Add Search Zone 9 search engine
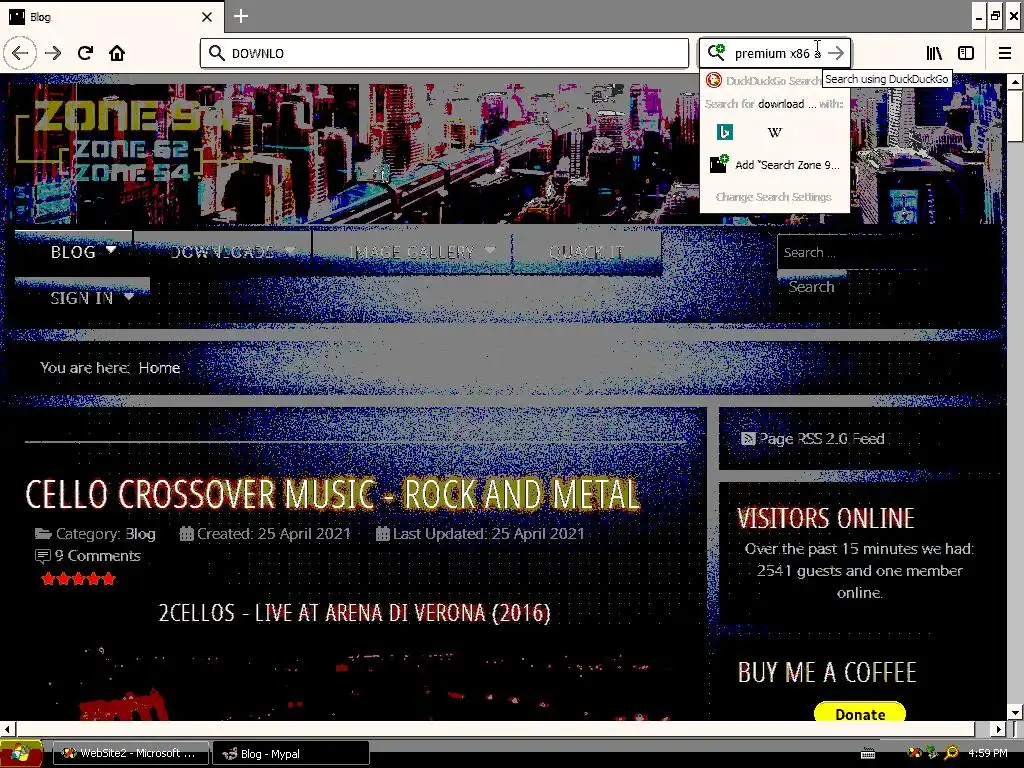 (x=775, y=165)
